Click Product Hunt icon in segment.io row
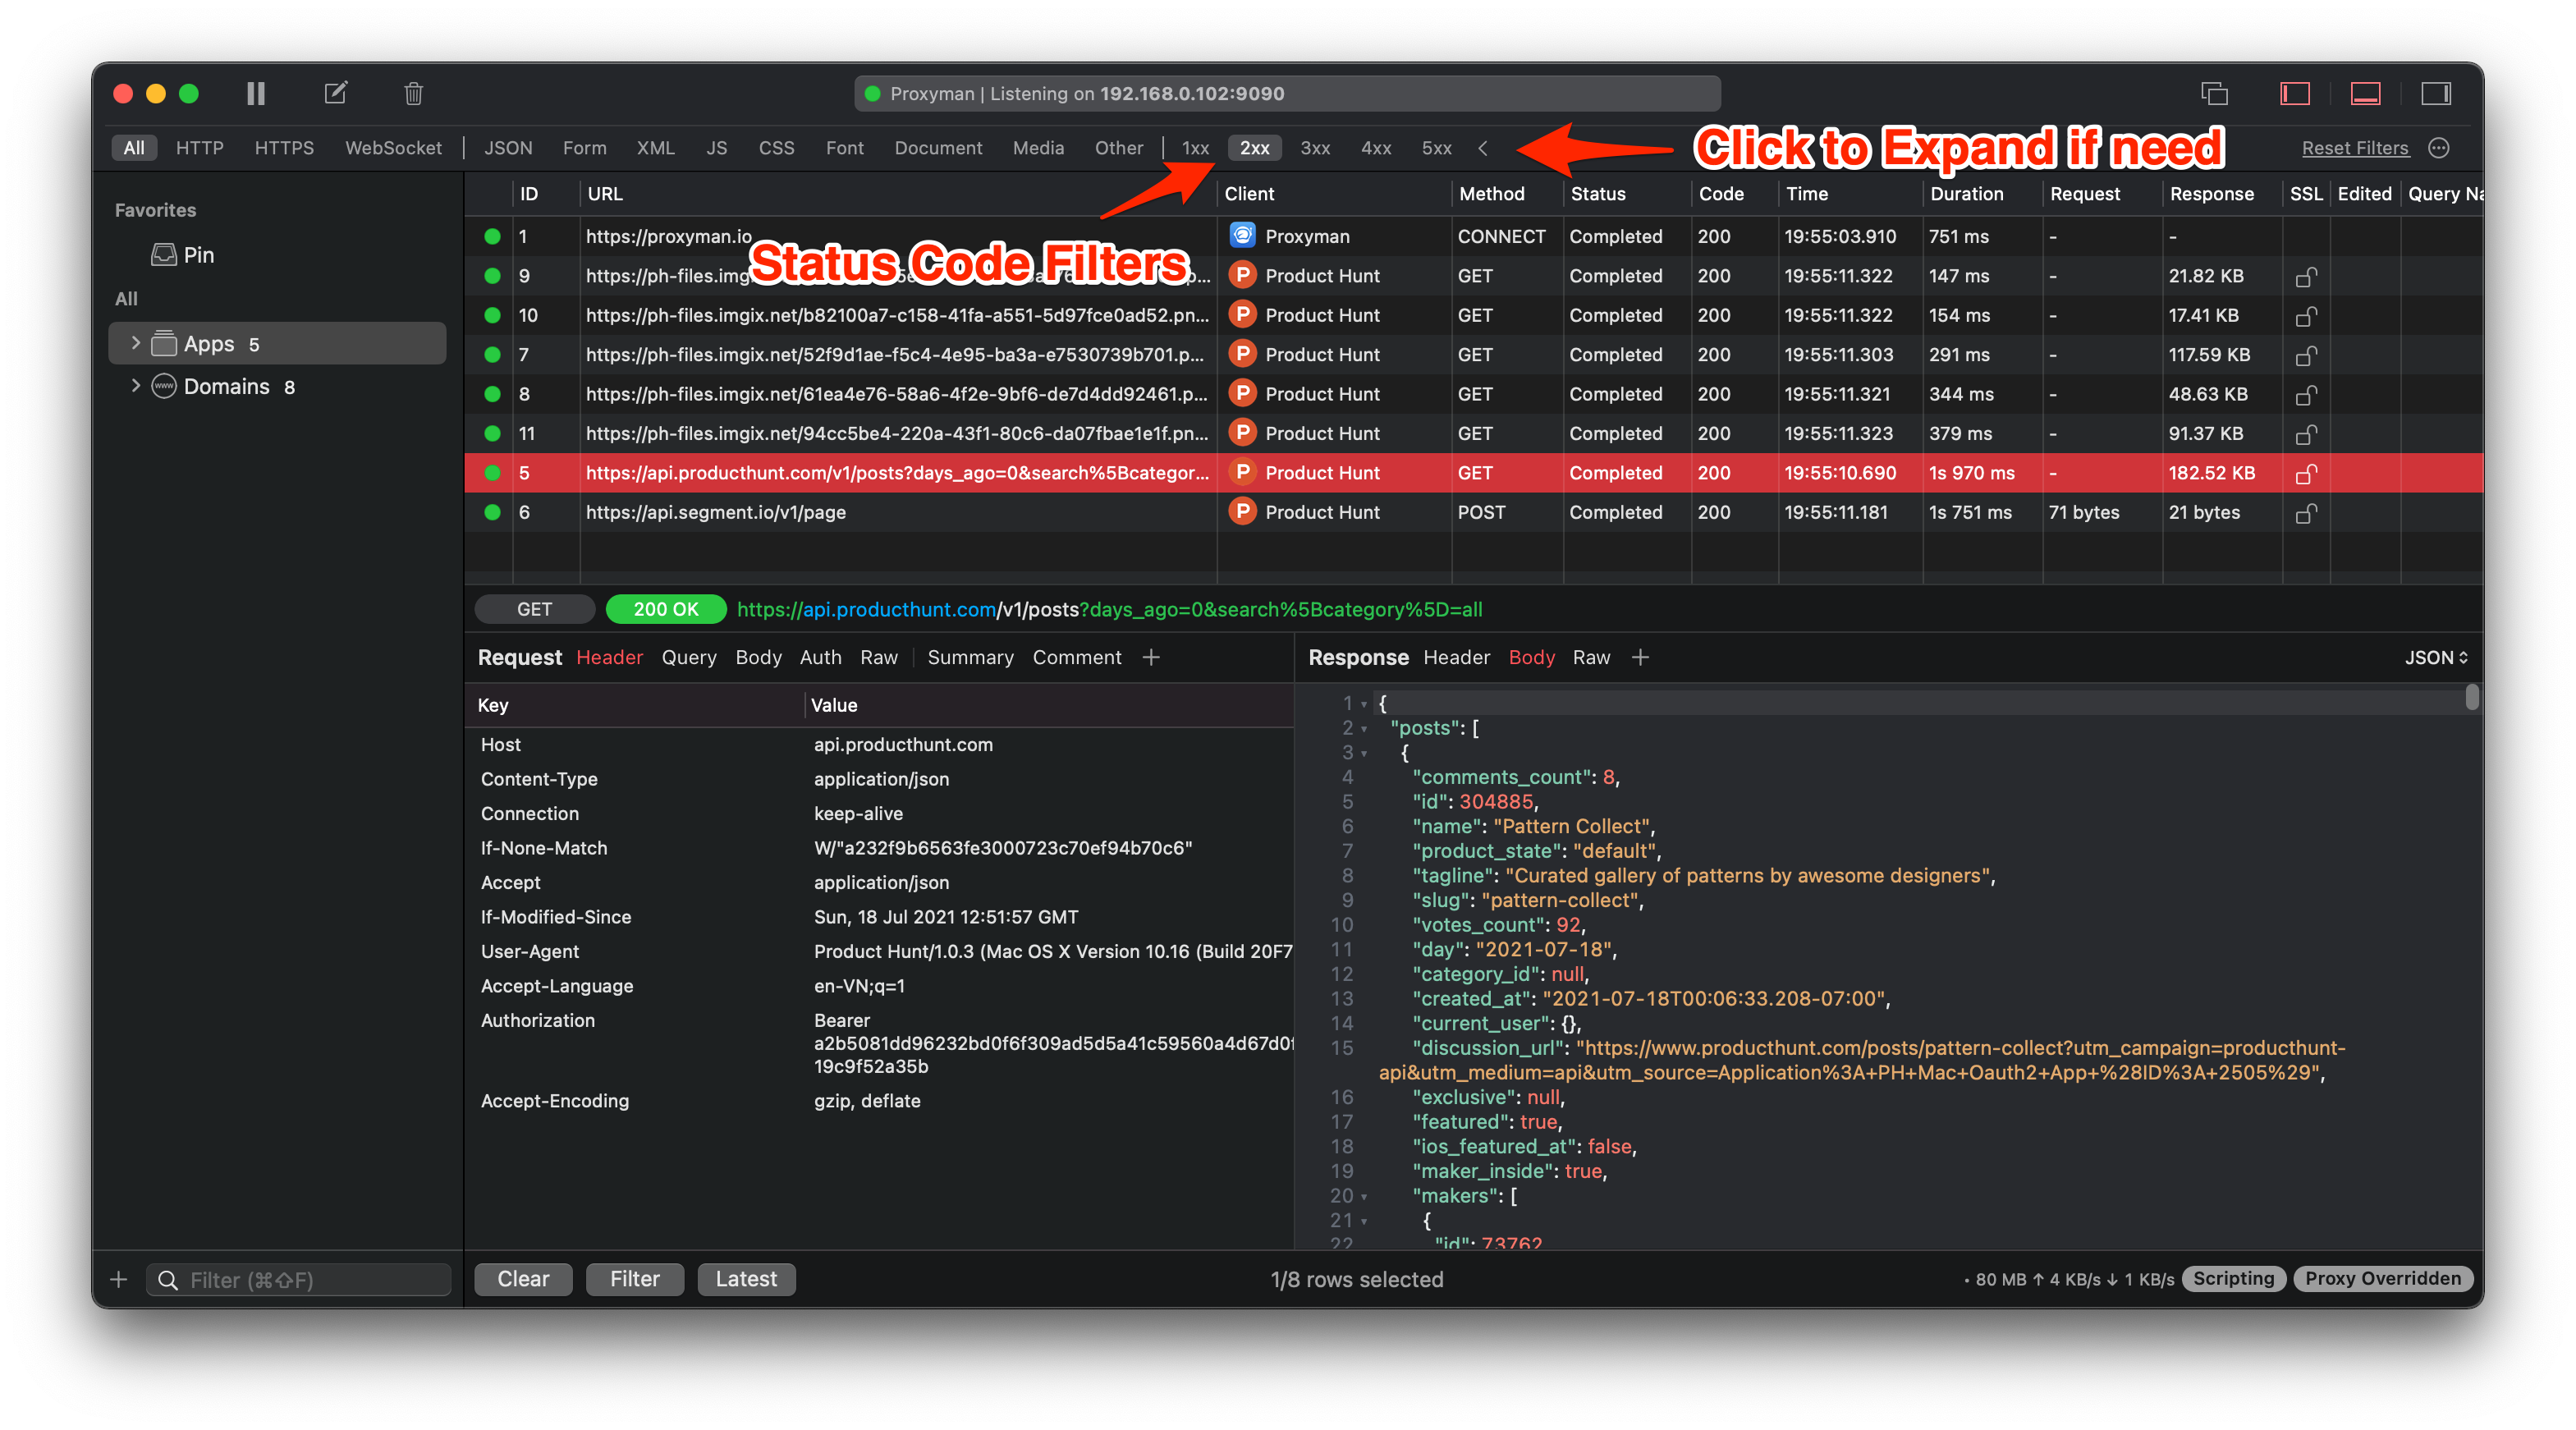The width and height of the screenshot is (2576, 1430). [x=1242, y=512]
